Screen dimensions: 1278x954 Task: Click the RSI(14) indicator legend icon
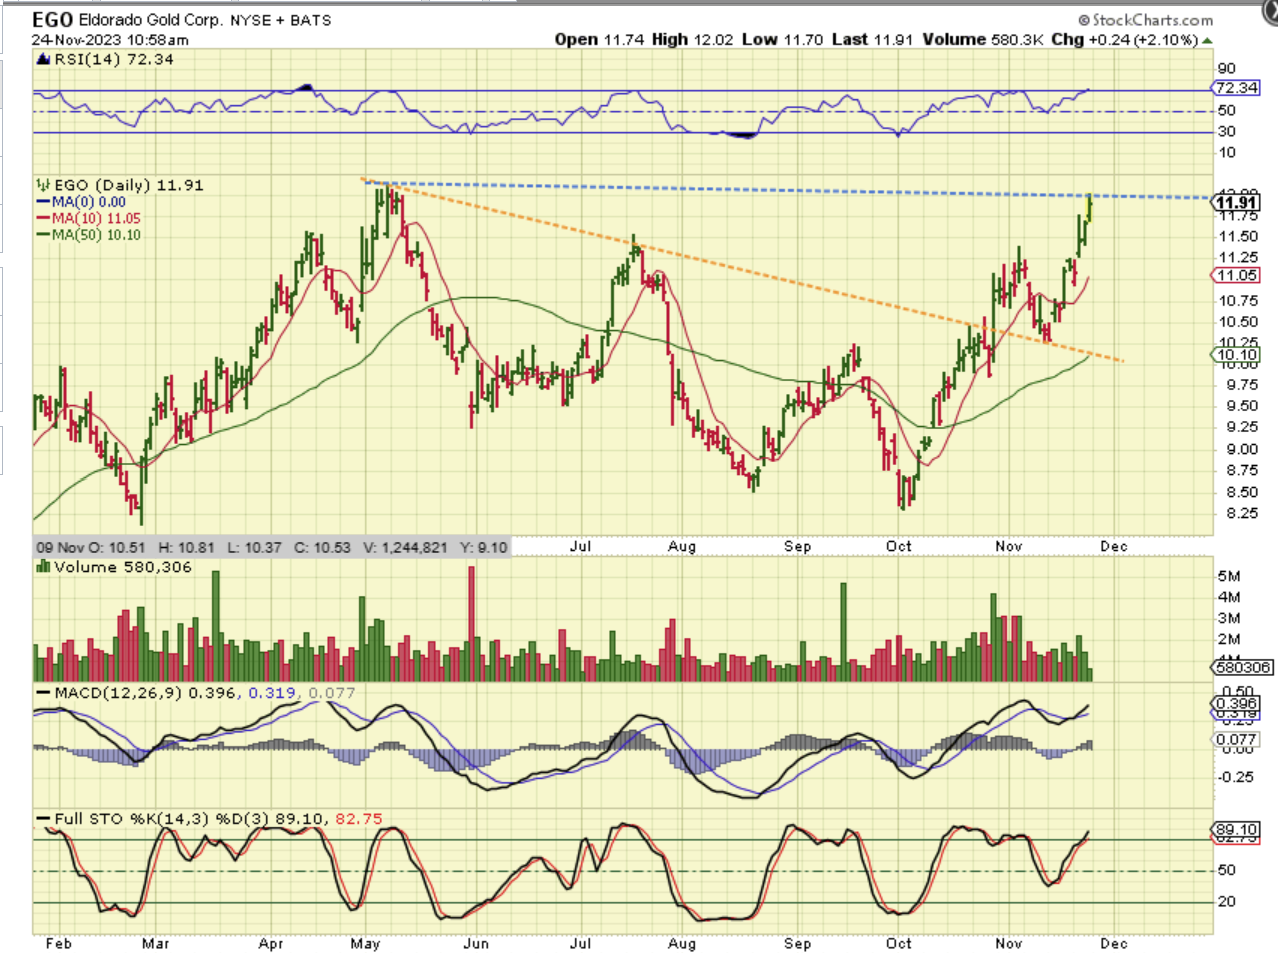point(42,60)
